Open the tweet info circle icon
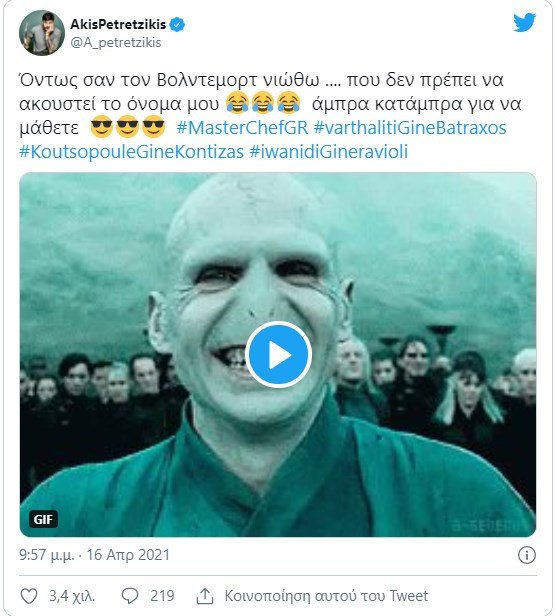The image size is (556, 616). tap(527, 555)
